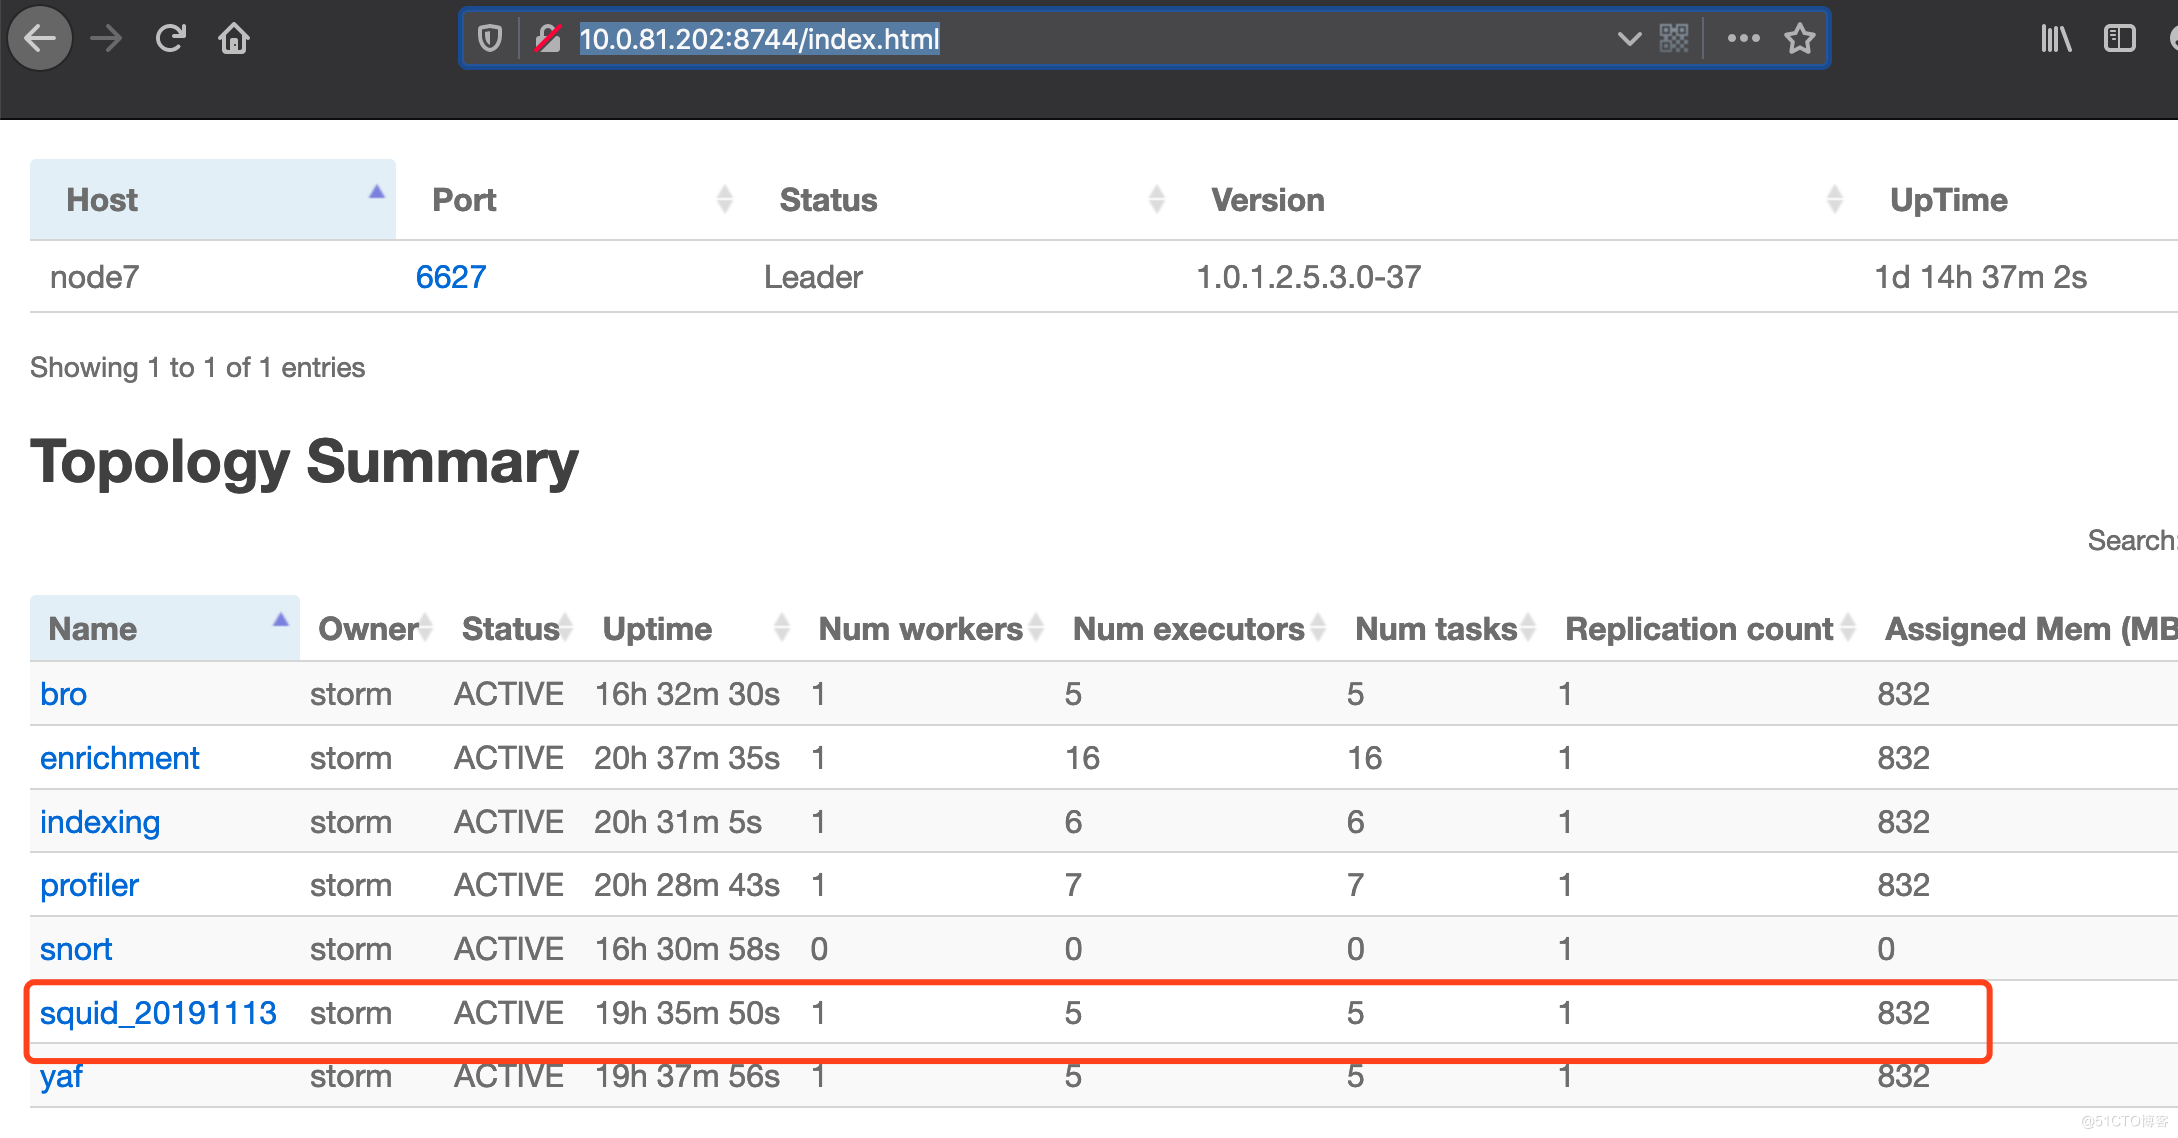Screen dimensions: 2178x1138
Task: Open the Library bookshelf icon
Action: pos(2055,39)
